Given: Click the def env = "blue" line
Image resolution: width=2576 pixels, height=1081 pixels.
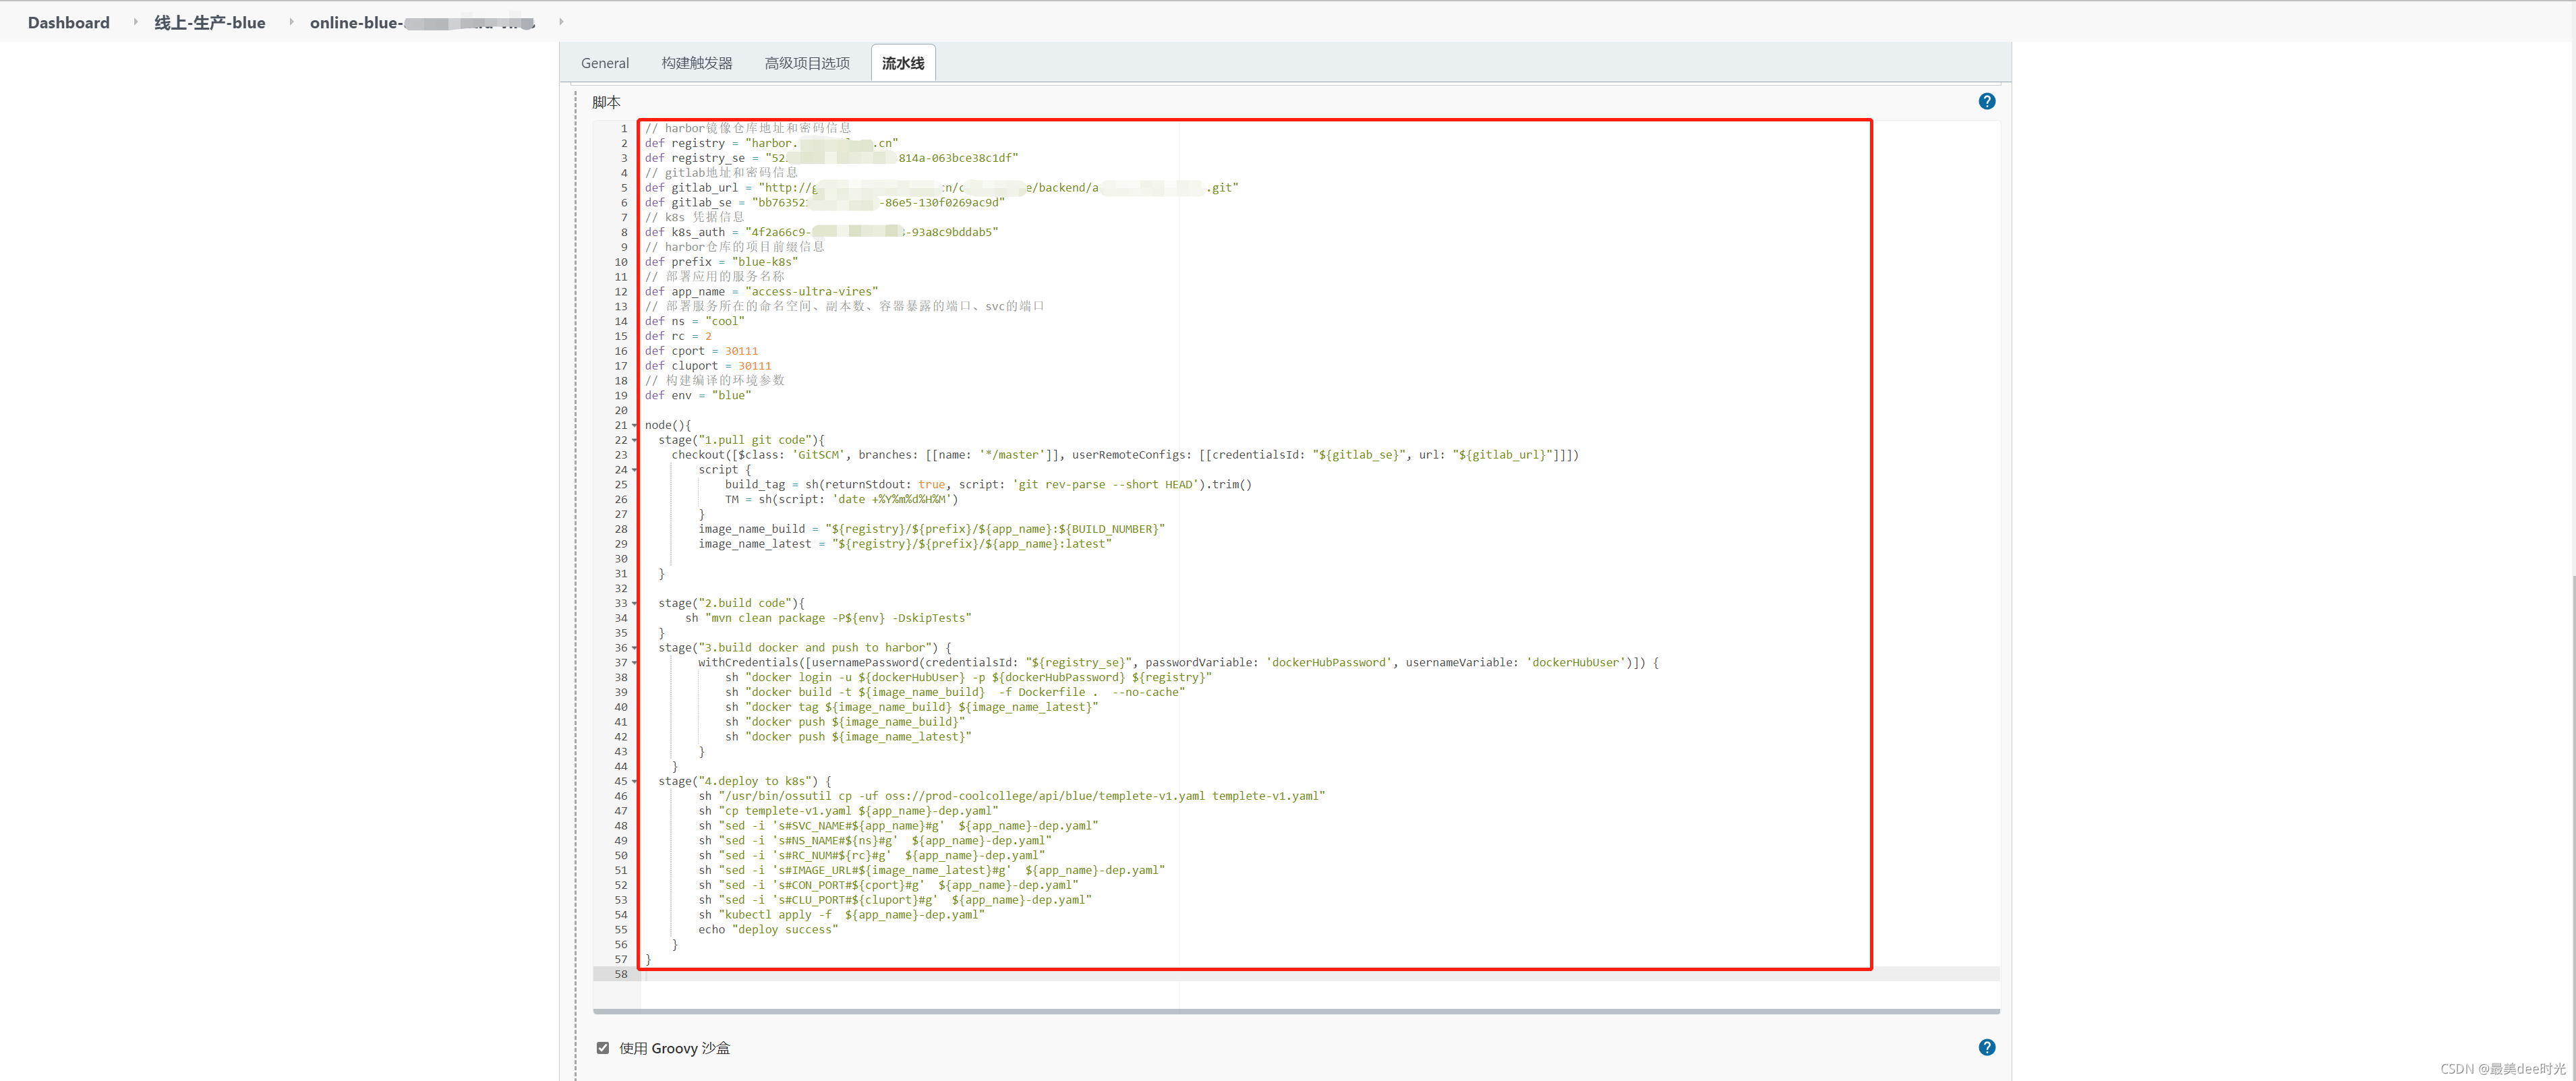Looking at the screenshot, I should [x=698, y=395].
